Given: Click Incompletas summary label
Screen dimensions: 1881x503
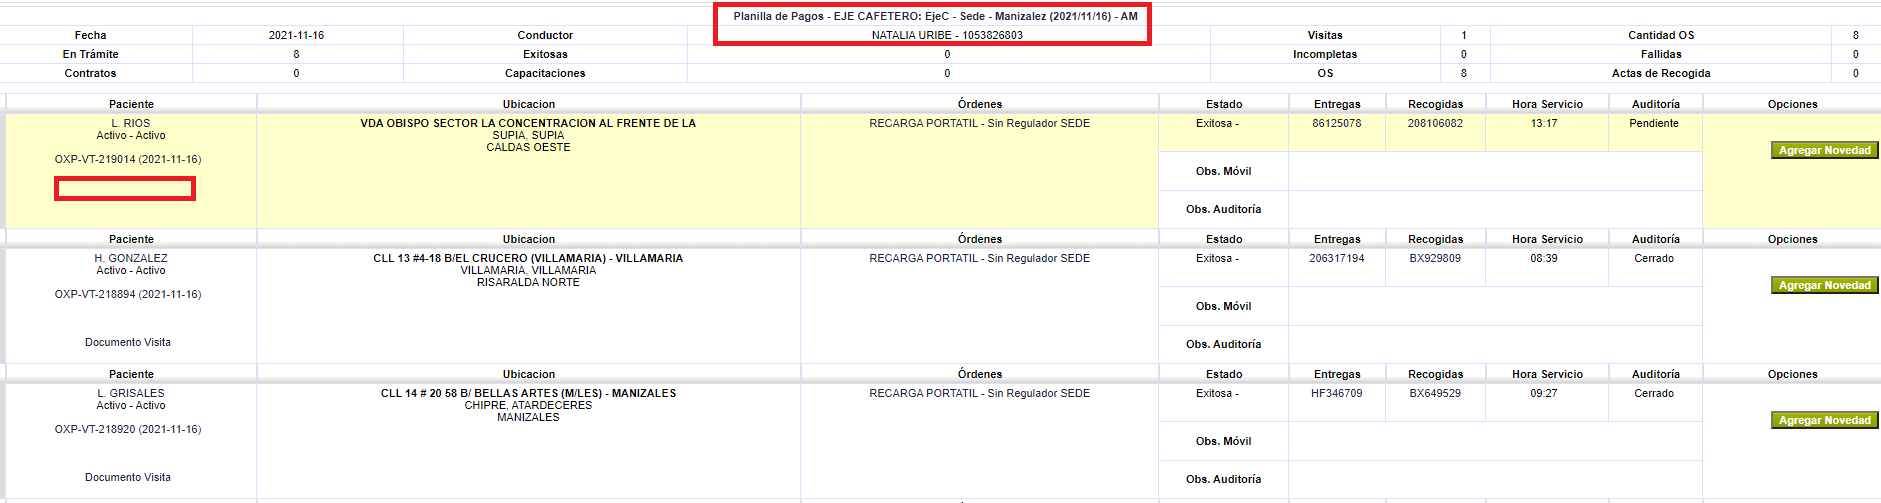Looking at the screenshot, I should [x=1325, y=54].
